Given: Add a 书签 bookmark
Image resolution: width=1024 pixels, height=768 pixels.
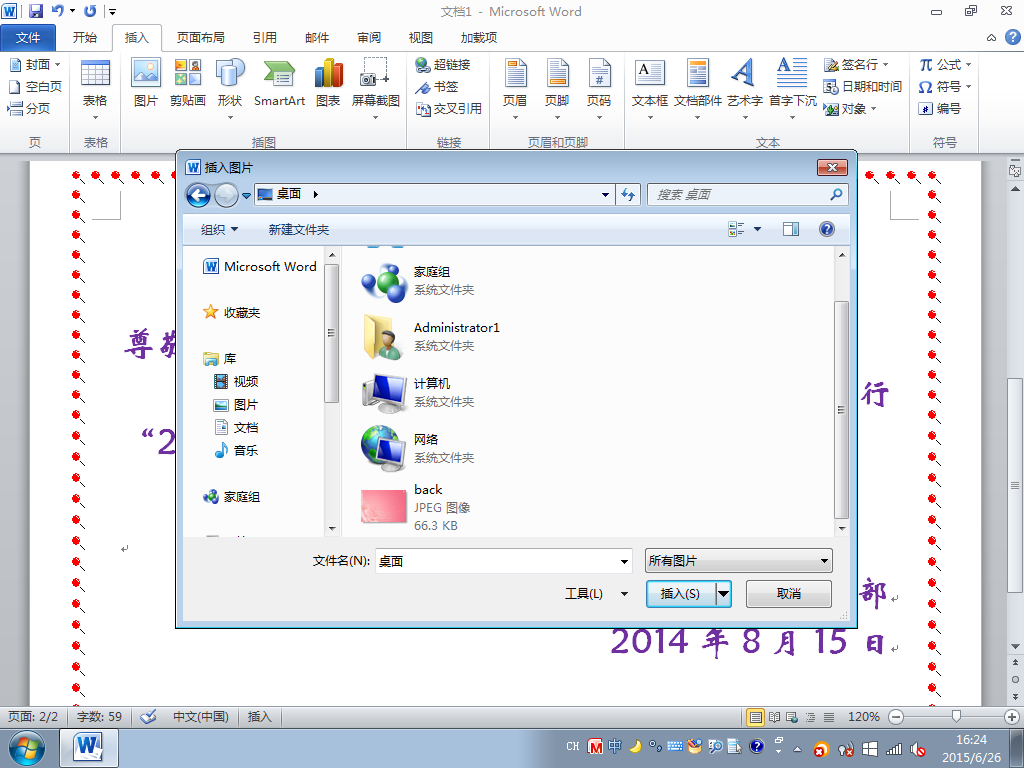Looking at the screenshot, I should point(437,87).
